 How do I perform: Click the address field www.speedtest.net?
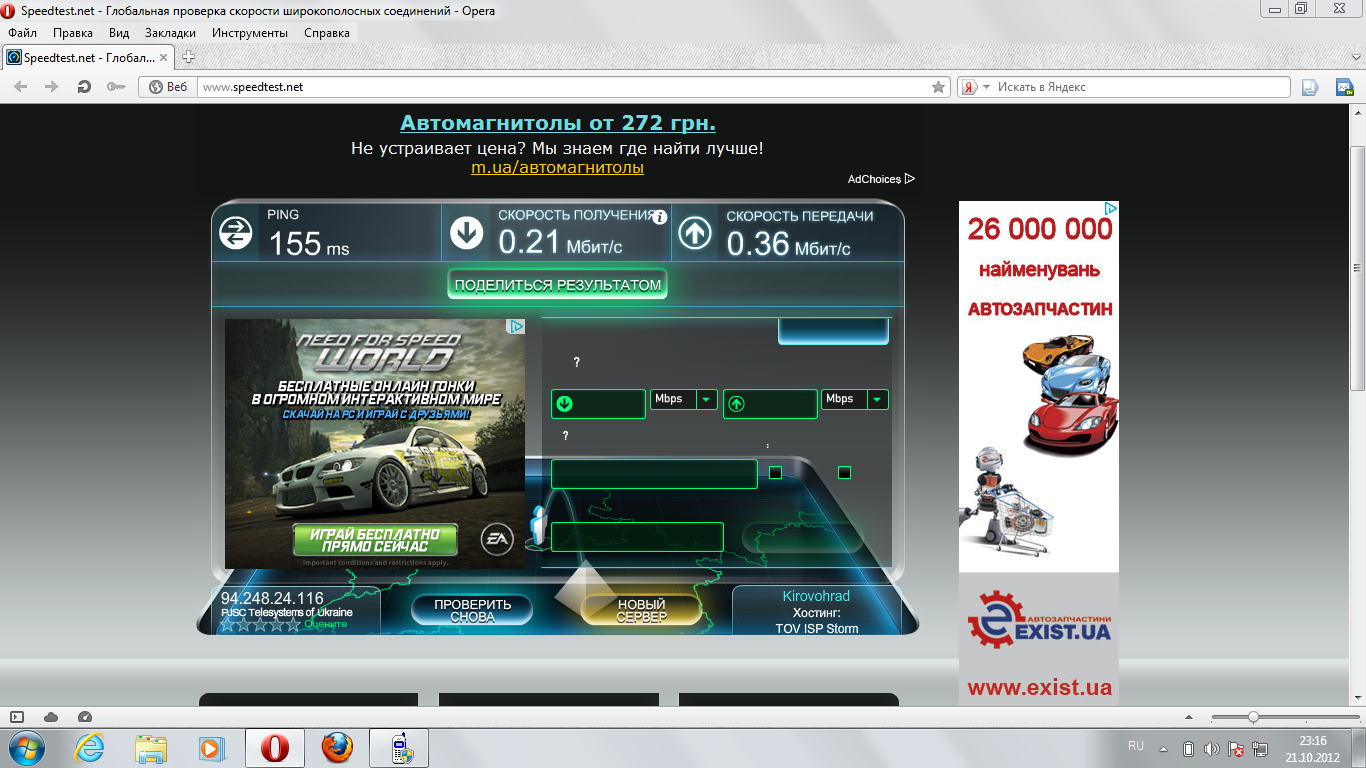564,87
